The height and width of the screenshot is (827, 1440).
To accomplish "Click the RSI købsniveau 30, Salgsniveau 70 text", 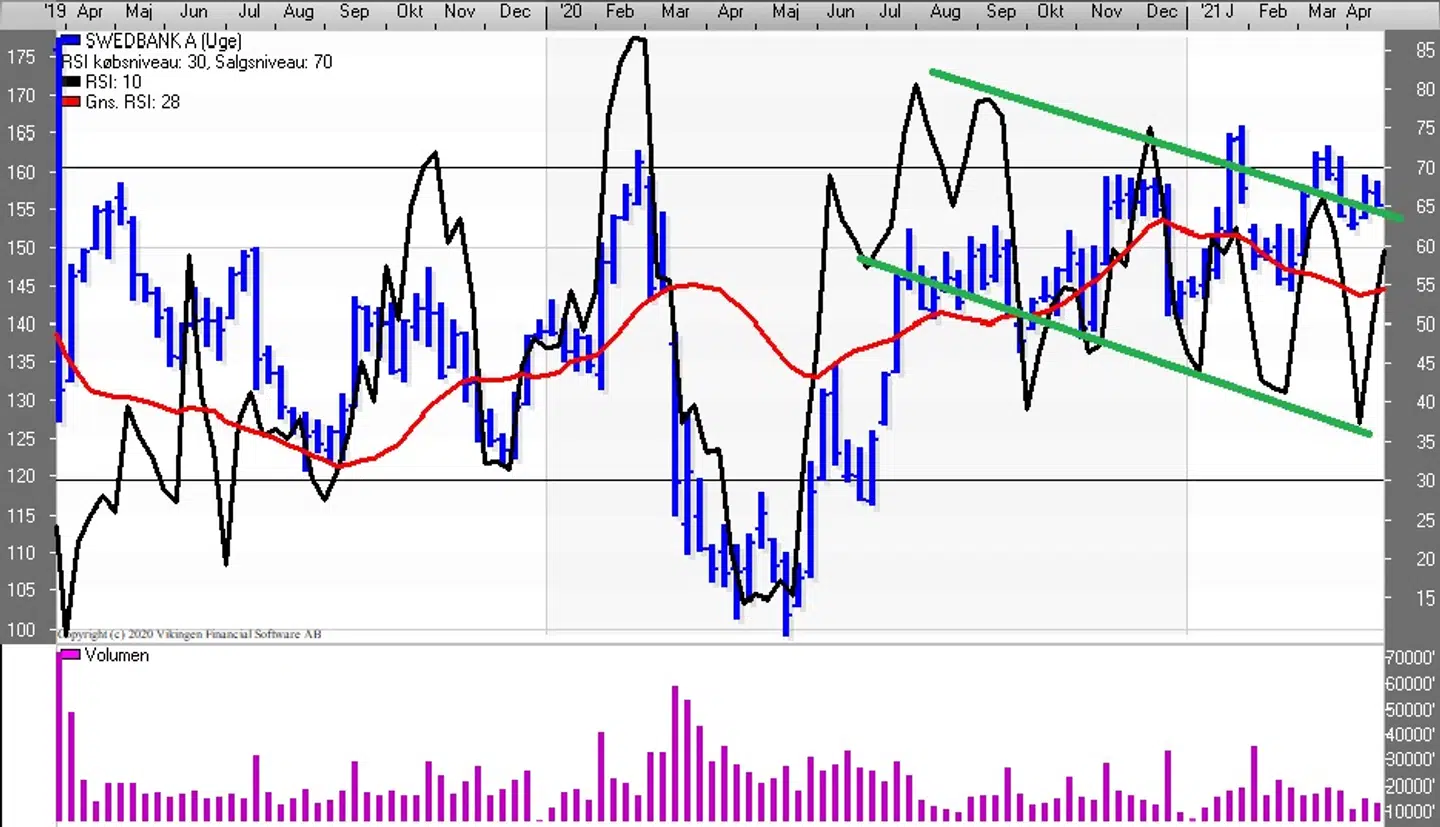I will (197, 62).
